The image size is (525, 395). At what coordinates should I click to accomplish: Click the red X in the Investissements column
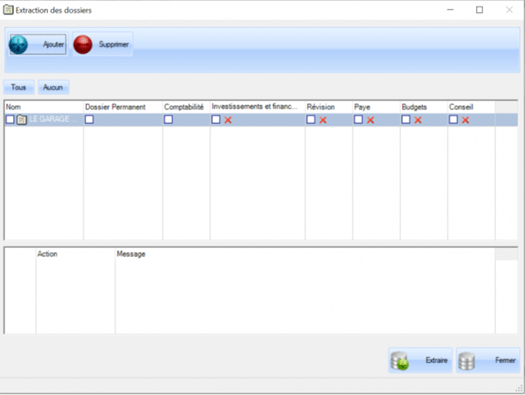pyautogui.click(x=228, y=120)
